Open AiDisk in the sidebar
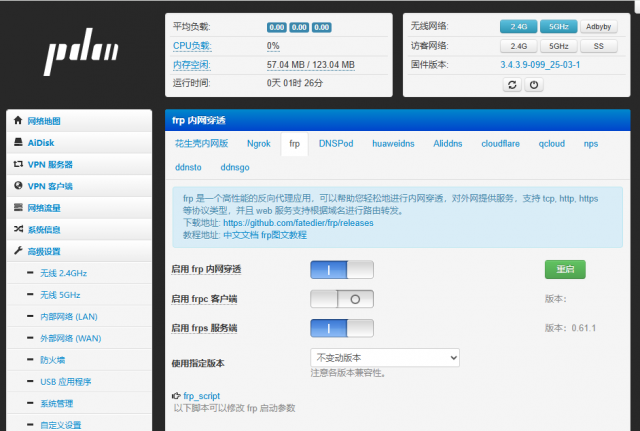This screenshot has height=431, width=640. pyautogui.click(x=79, y=142)
